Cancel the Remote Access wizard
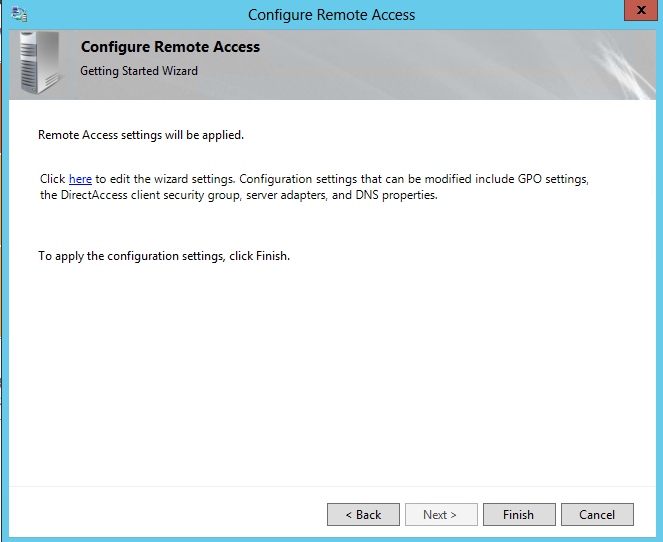 [x=597, y=514]
